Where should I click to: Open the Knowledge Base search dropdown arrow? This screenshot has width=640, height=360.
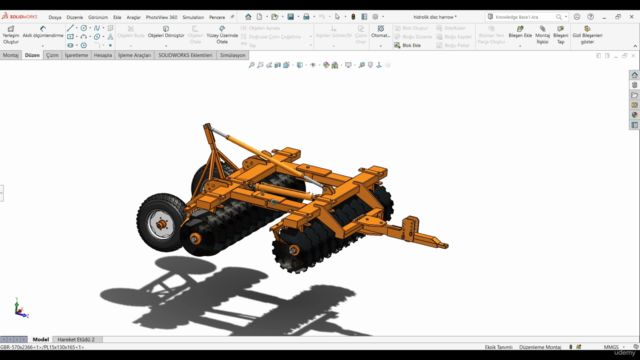(x=566, y=17)
